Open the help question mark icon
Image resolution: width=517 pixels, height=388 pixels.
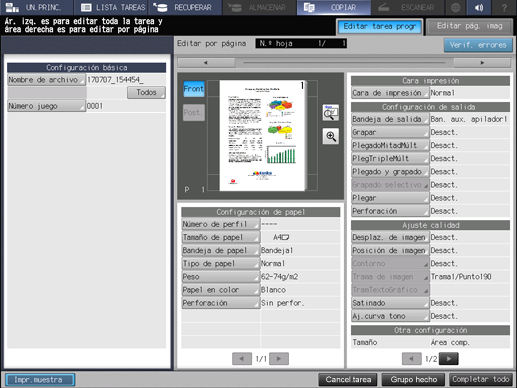[x=504, y=7]
